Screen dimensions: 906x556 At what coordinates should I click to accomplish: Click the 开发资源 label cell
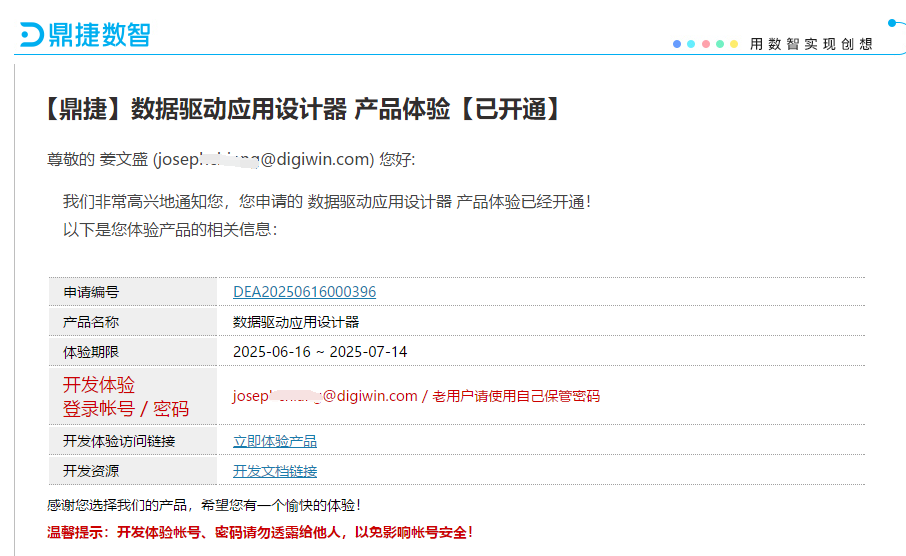click(x=133, y=471)
